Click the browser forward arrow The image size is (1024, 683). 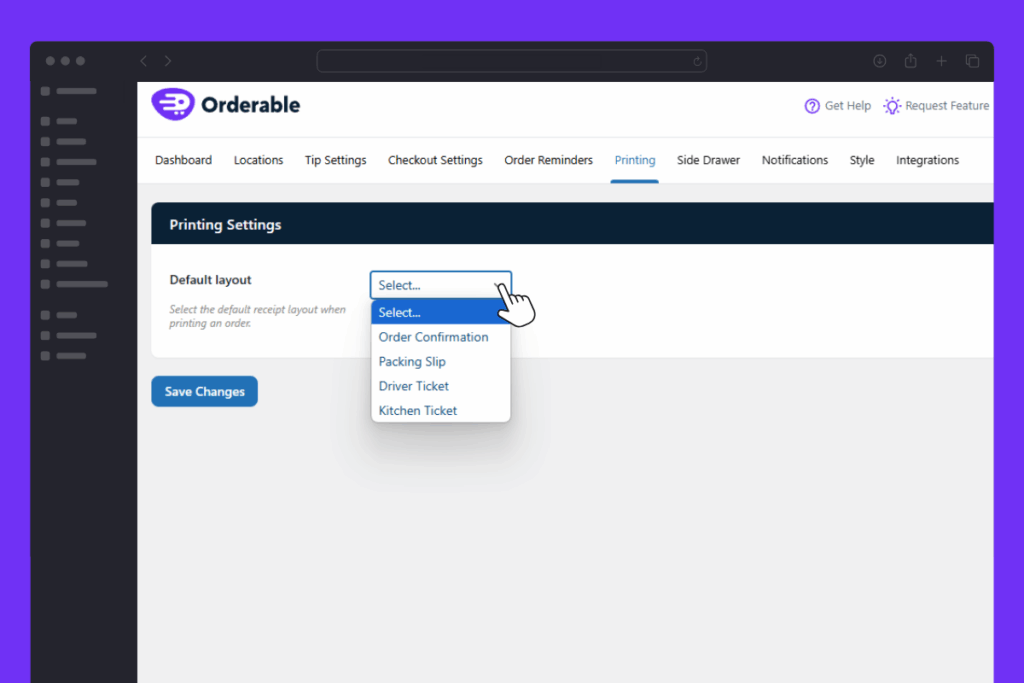pyautogui.click(x=168, y=61)
